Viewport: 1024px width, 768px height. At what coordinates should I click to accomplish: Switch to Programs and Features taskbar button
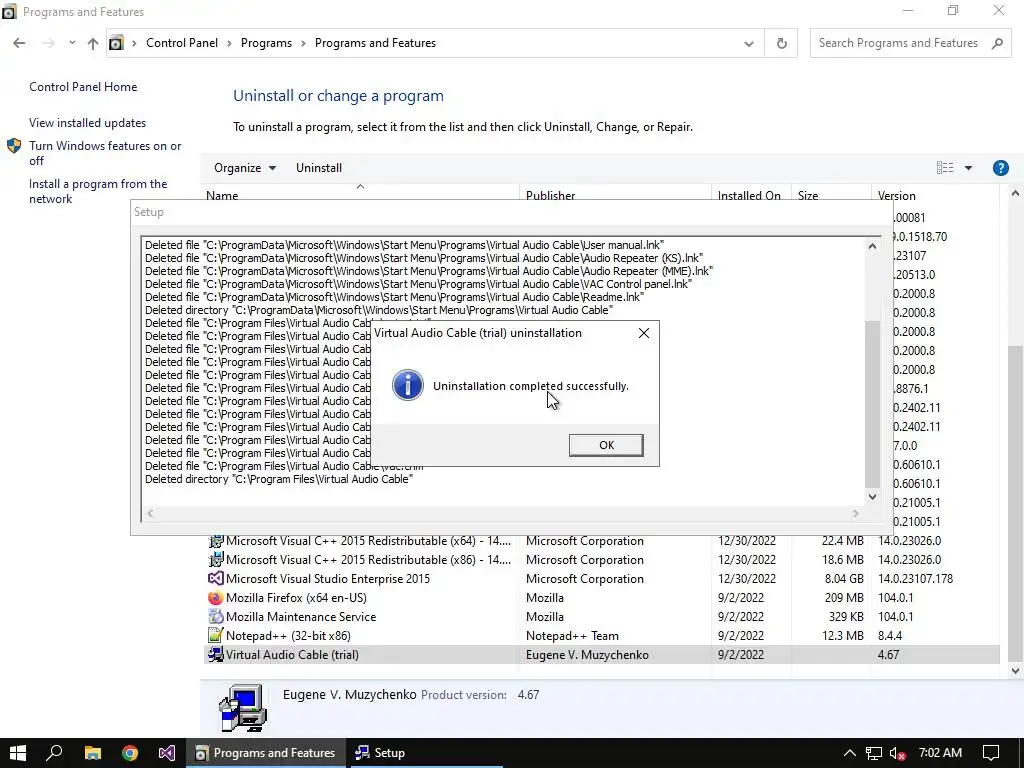[x=266, y=753]
